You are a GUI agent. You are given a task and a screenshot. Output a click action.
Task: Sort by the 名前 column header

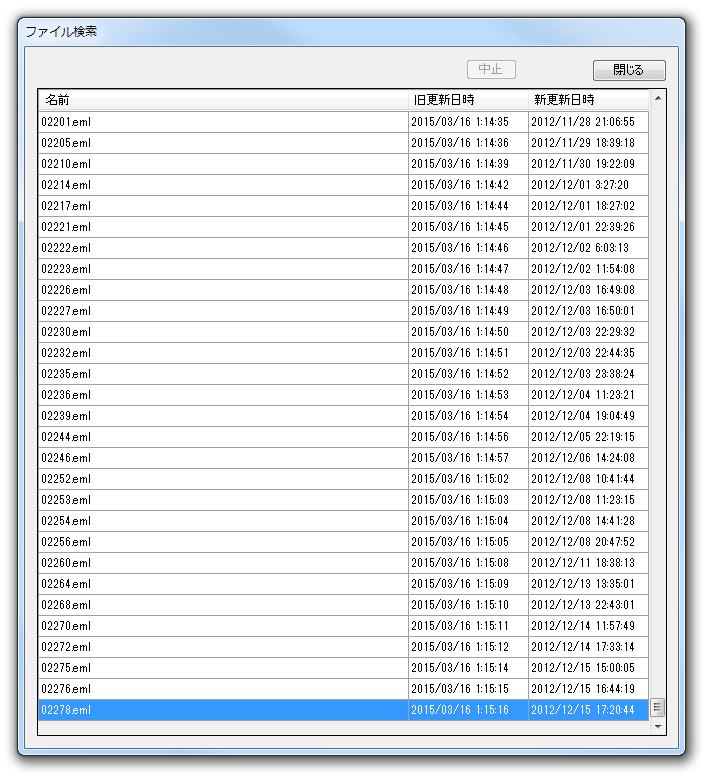click(x=223, y=100)
